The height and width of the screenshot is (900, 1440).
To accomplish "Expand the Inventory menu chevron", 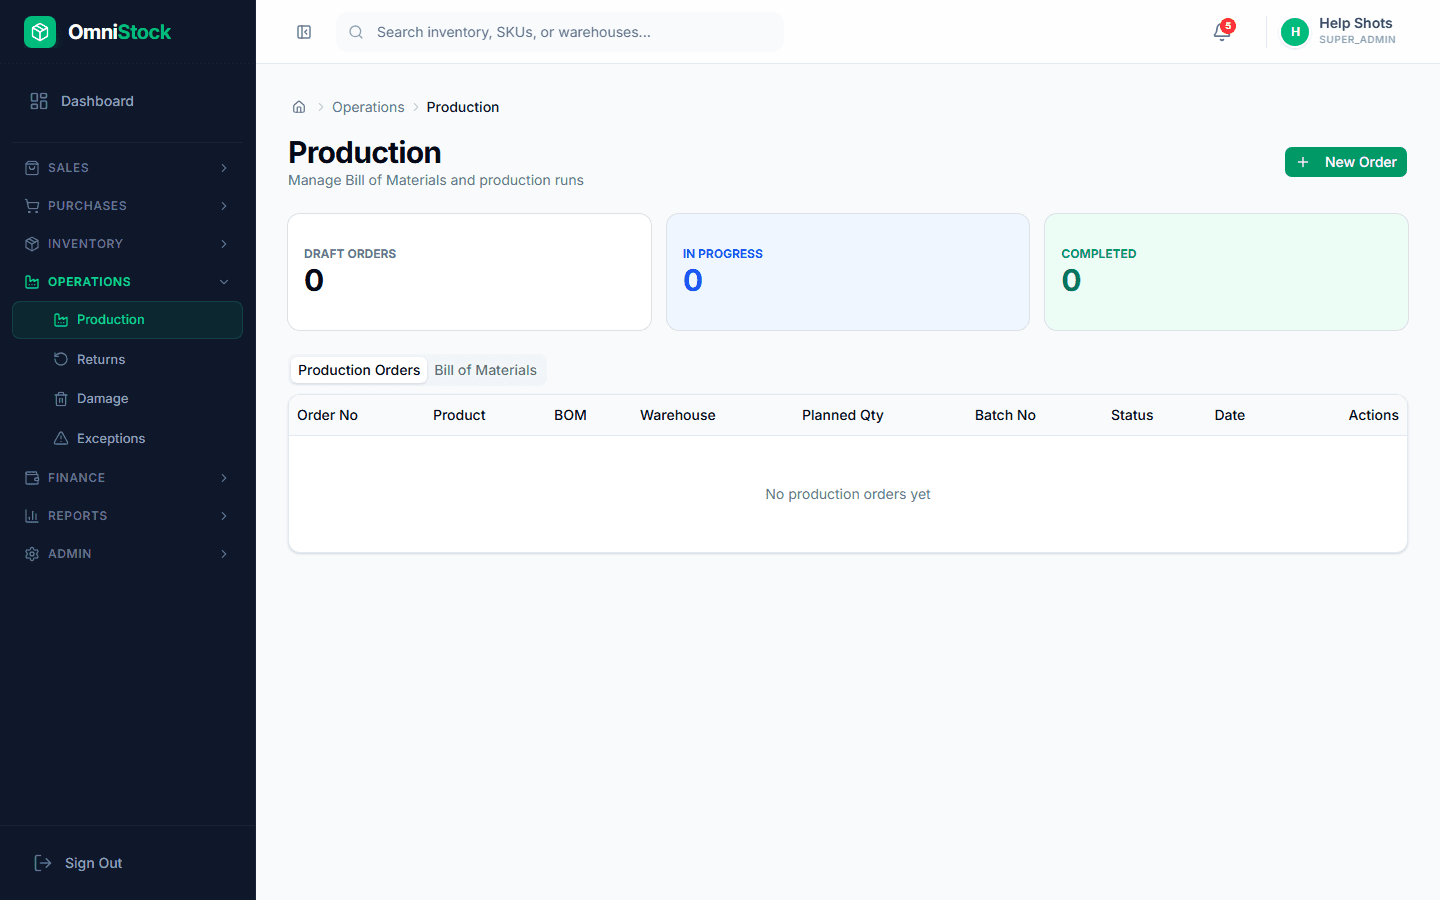I will click(x=224, y=244).
